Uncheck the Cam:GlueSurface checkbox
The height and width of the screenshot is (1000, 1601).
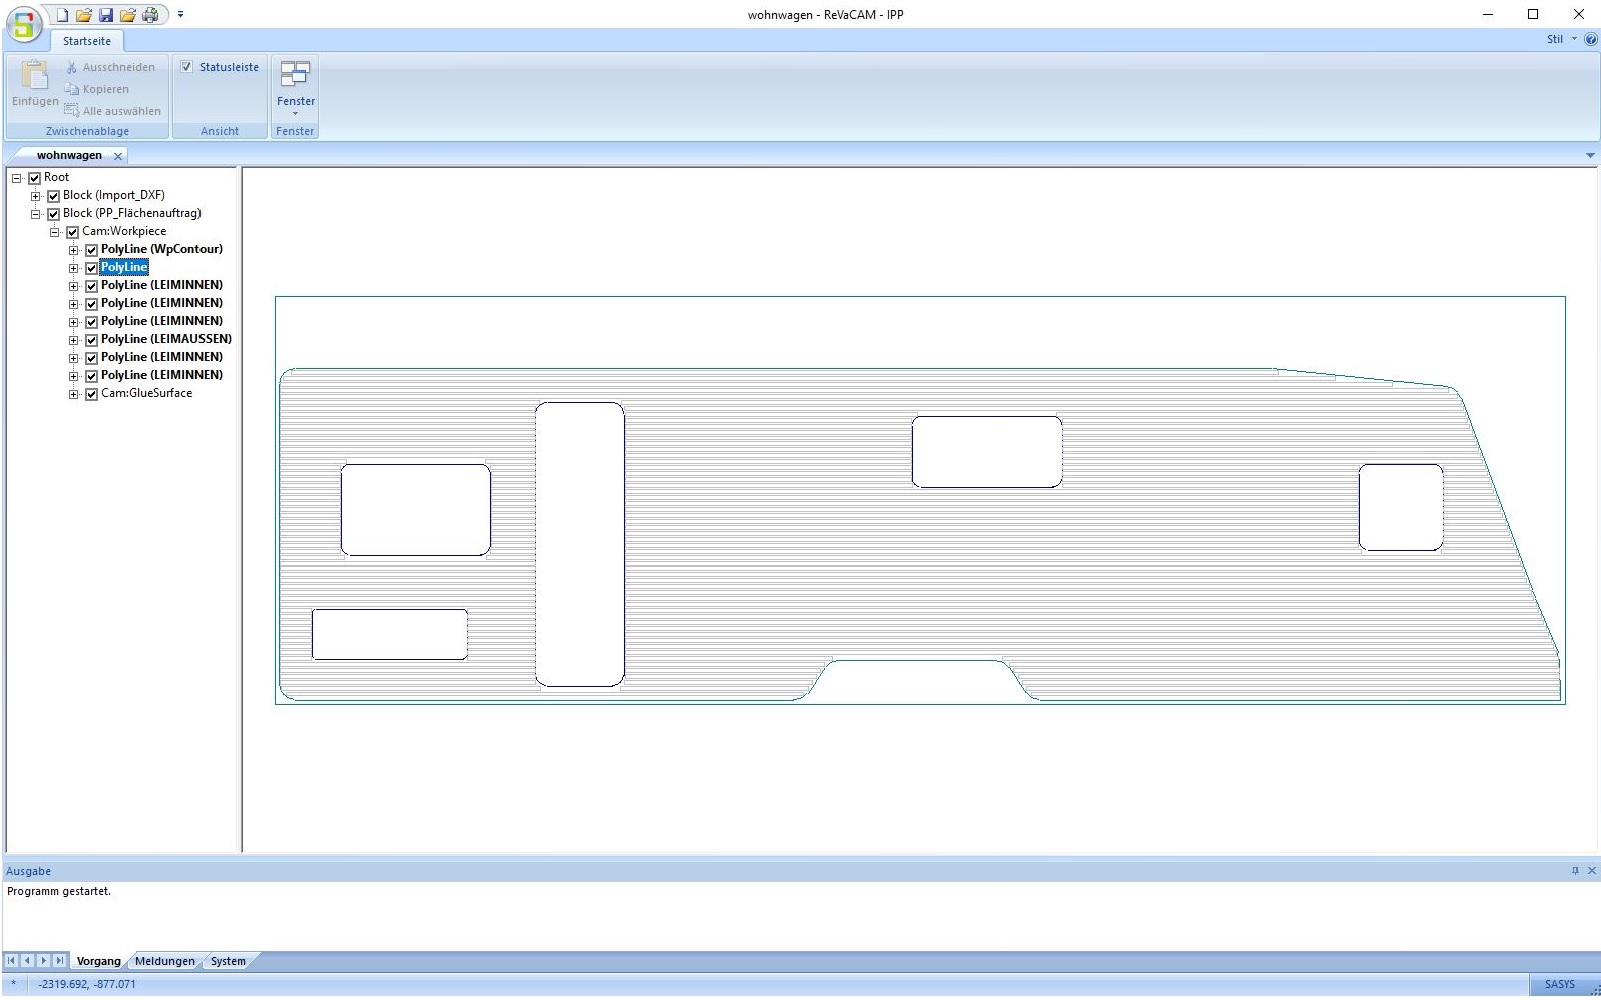pos(91,394)
